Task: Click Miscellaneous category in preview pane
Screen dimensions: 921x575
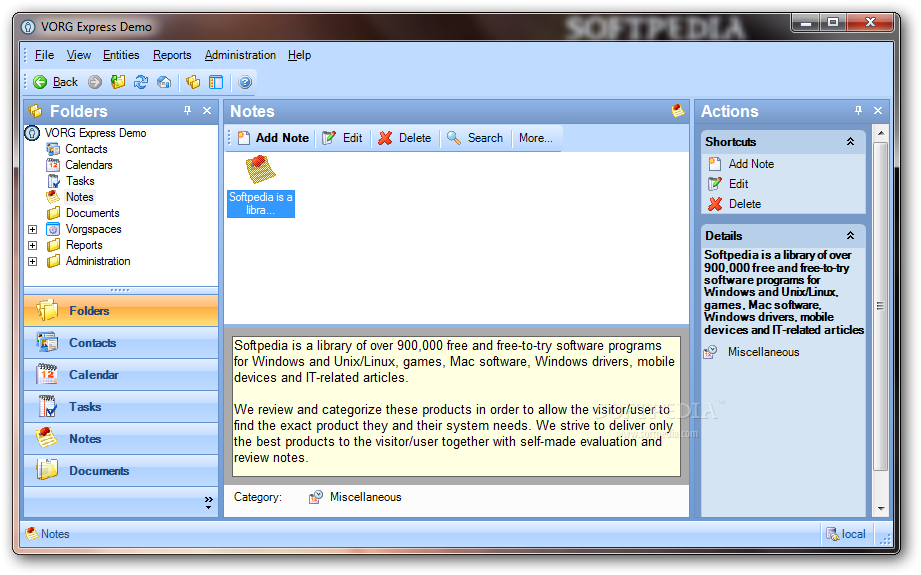Action: [x=355, y=497]
